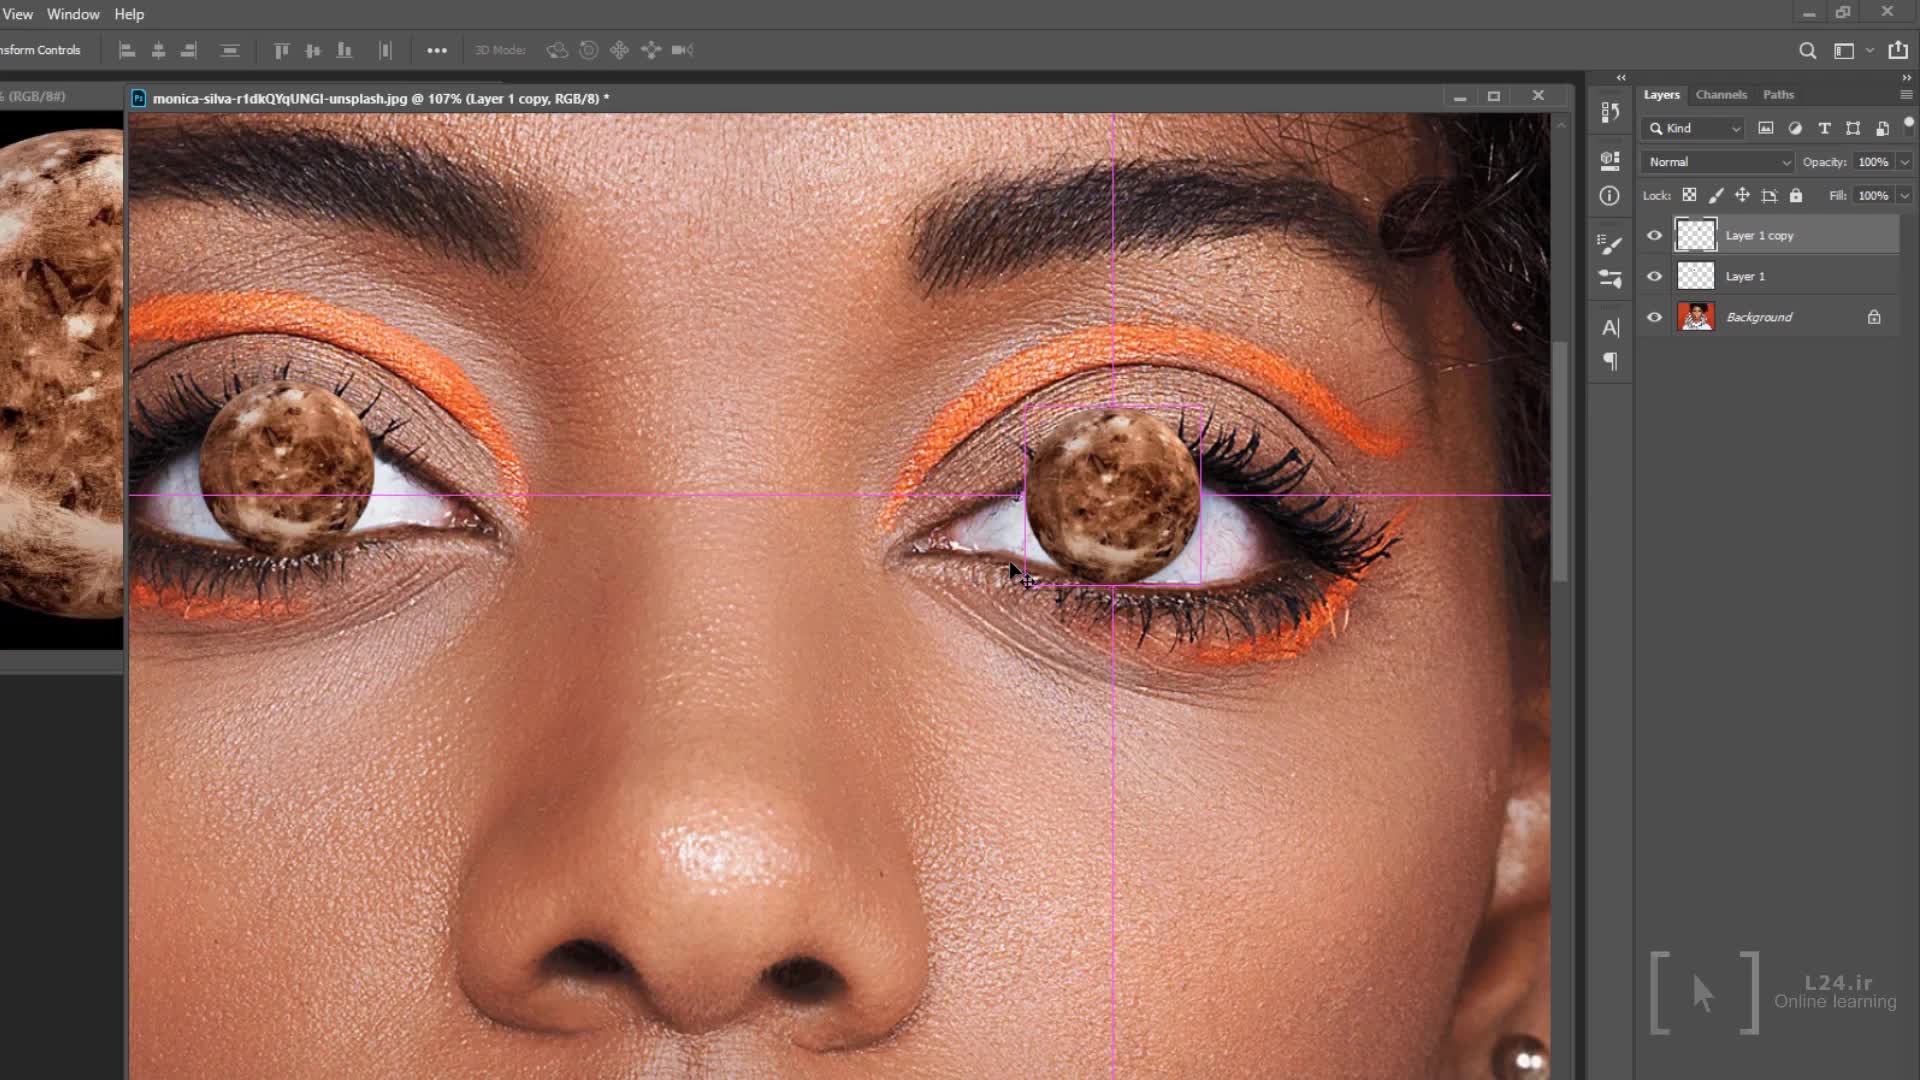The height and width of the screenshot is (1080, 1920).
Task: Open the Normal blend mode dropdown
Action: (1718, 162)
